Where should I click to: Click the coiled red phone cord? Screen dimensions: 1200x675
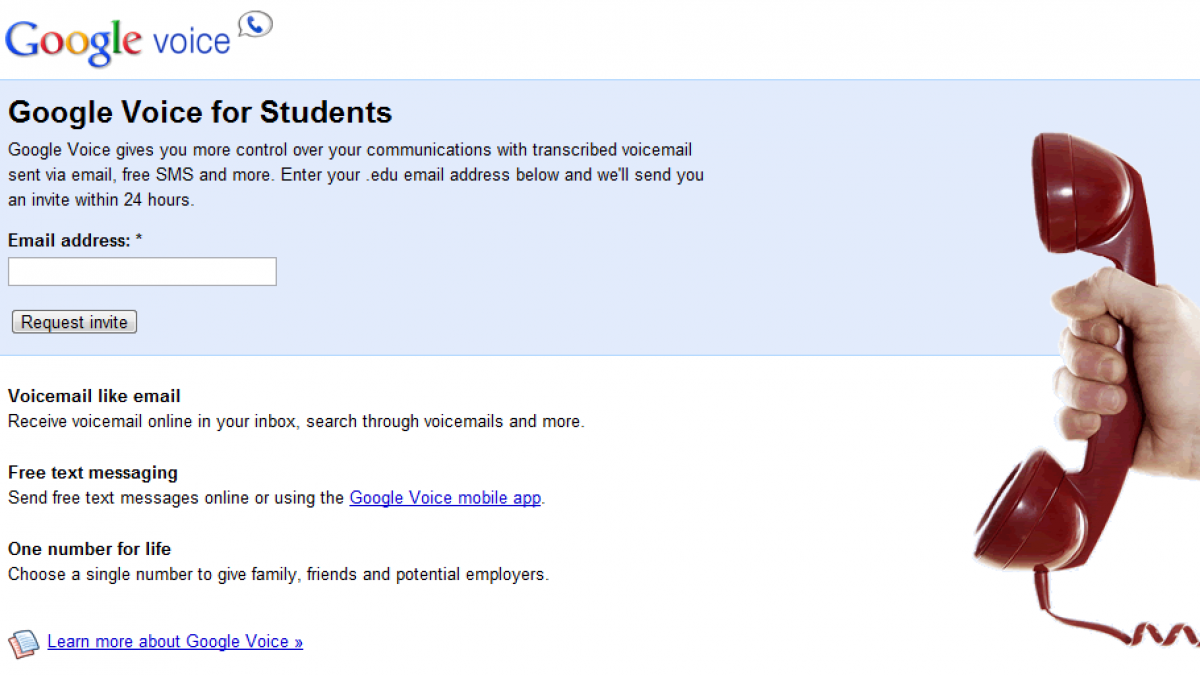(x=1150, y=630)
